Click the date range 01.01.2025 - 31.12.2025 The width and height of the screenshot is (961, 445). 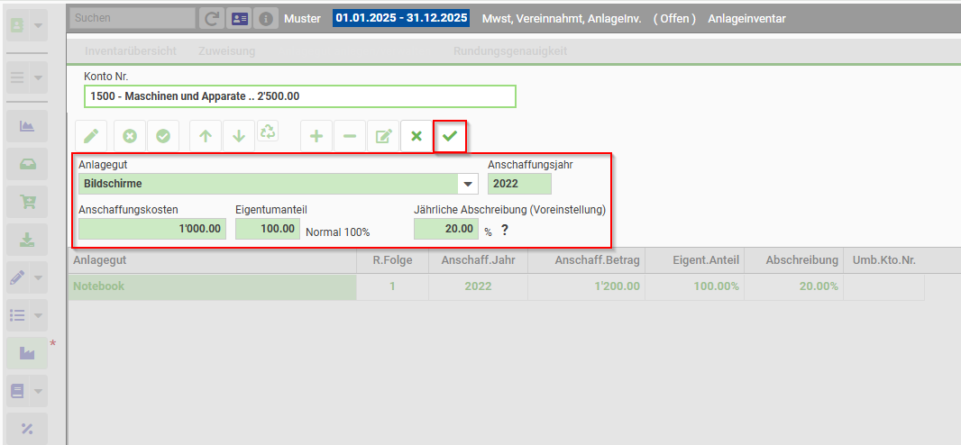(401, 18)
